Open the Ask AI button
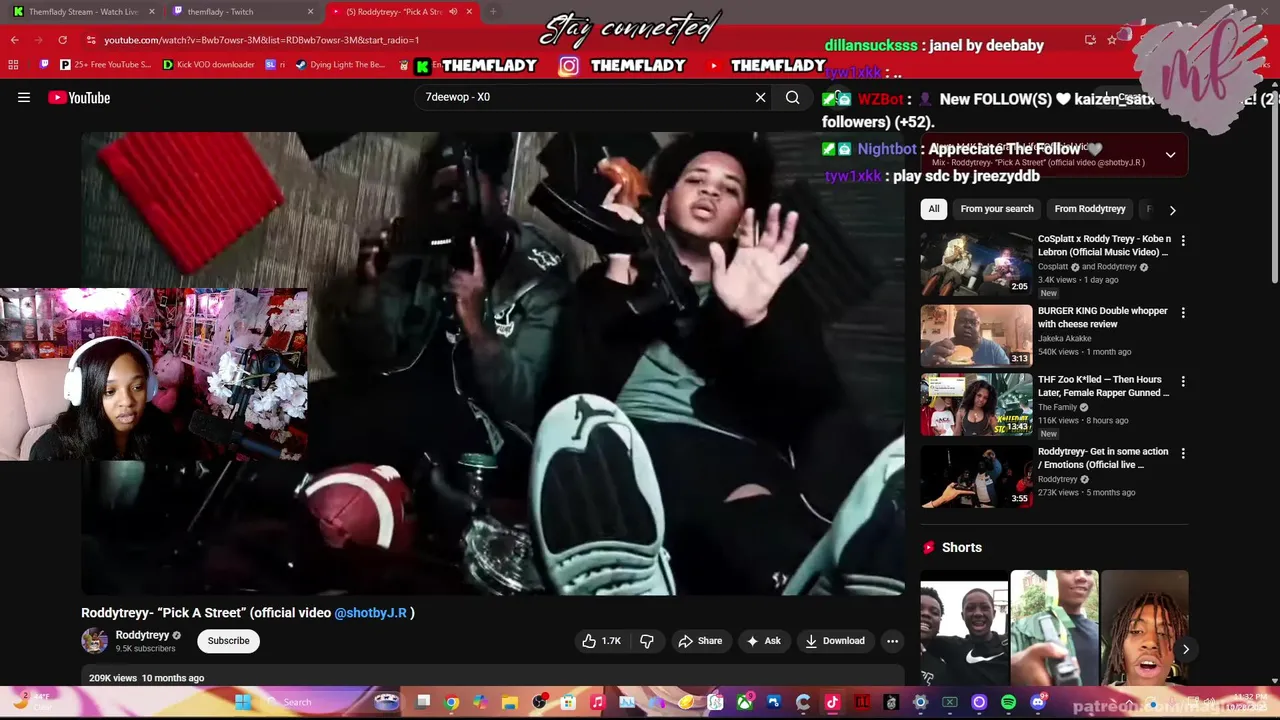This screenshot has width=1280, height=720. (763, 641)
